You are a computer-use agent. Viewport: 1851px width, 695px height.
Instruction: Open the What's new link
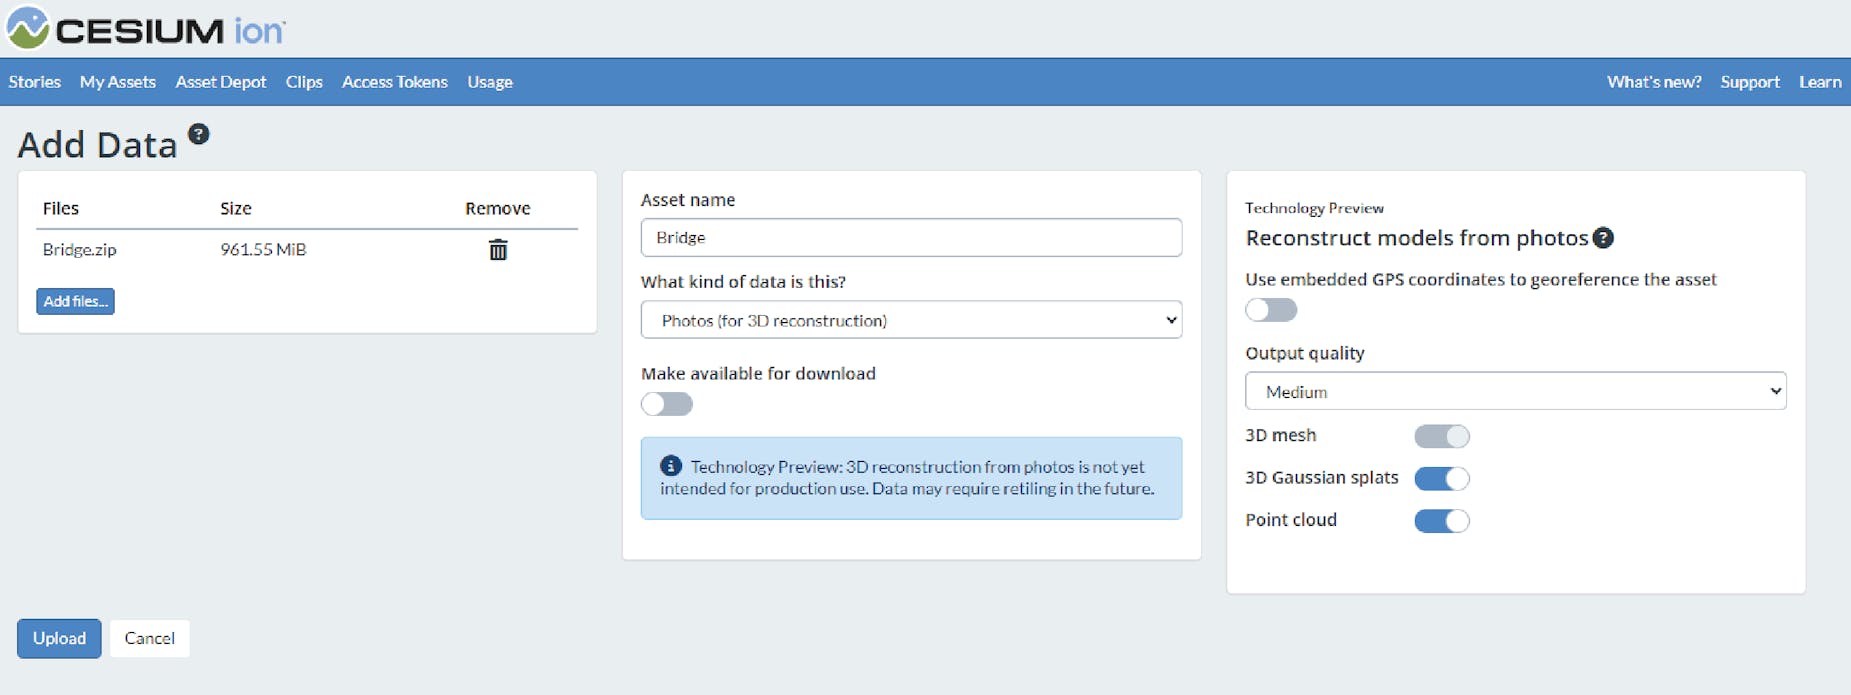pos(1654,82)
